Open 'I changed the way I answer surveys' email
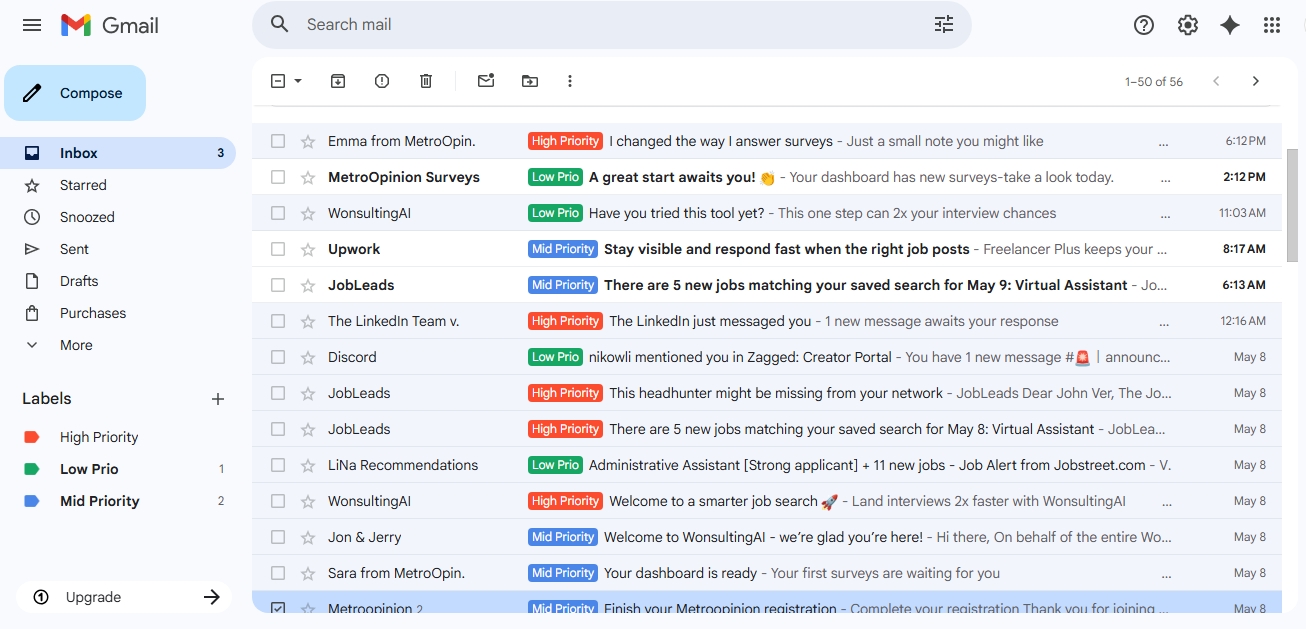Image resolution: width=1306 pixels, height=629 pixels. click(x=767, y=141)
